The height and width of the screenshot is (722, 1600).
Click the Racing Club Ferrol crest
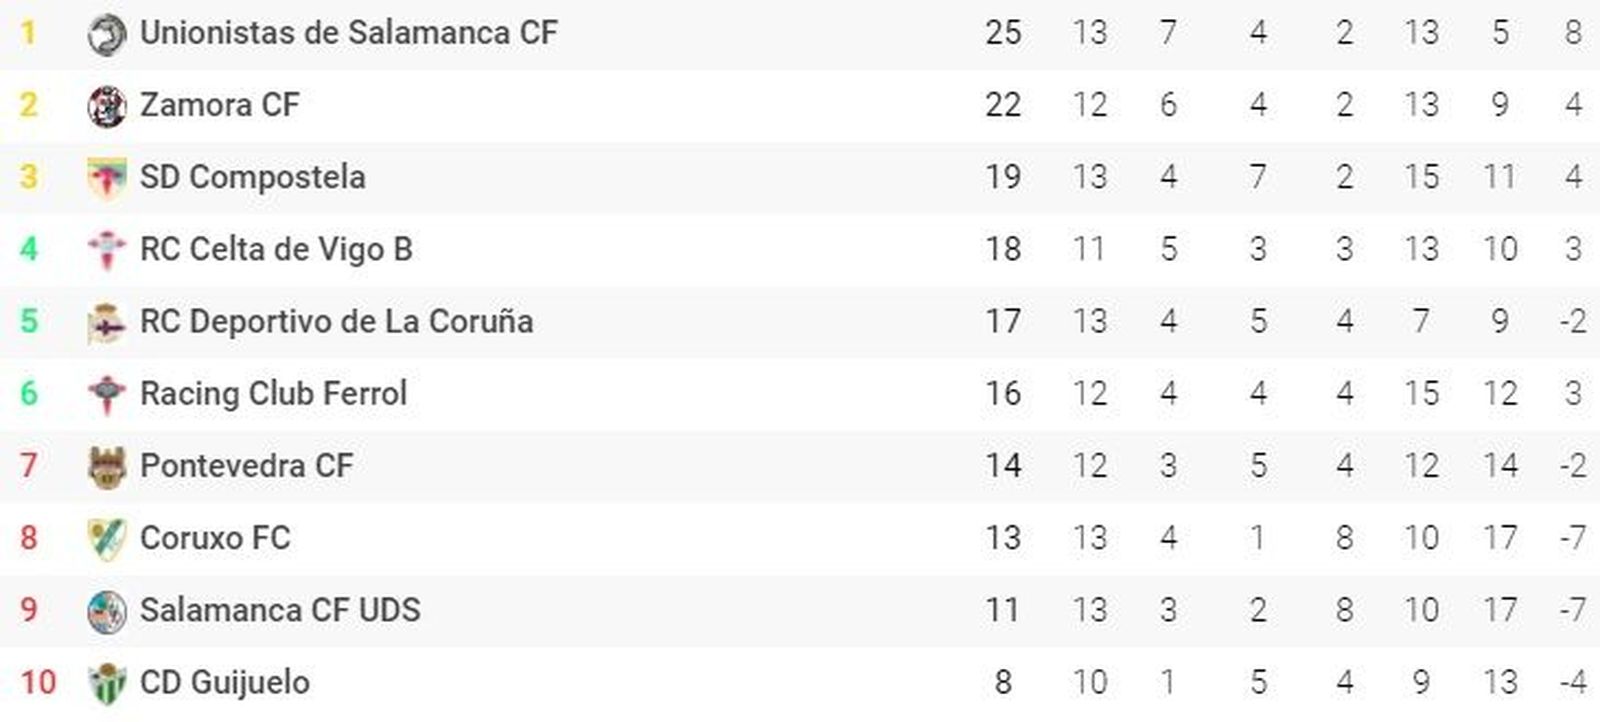coord(107,394)
